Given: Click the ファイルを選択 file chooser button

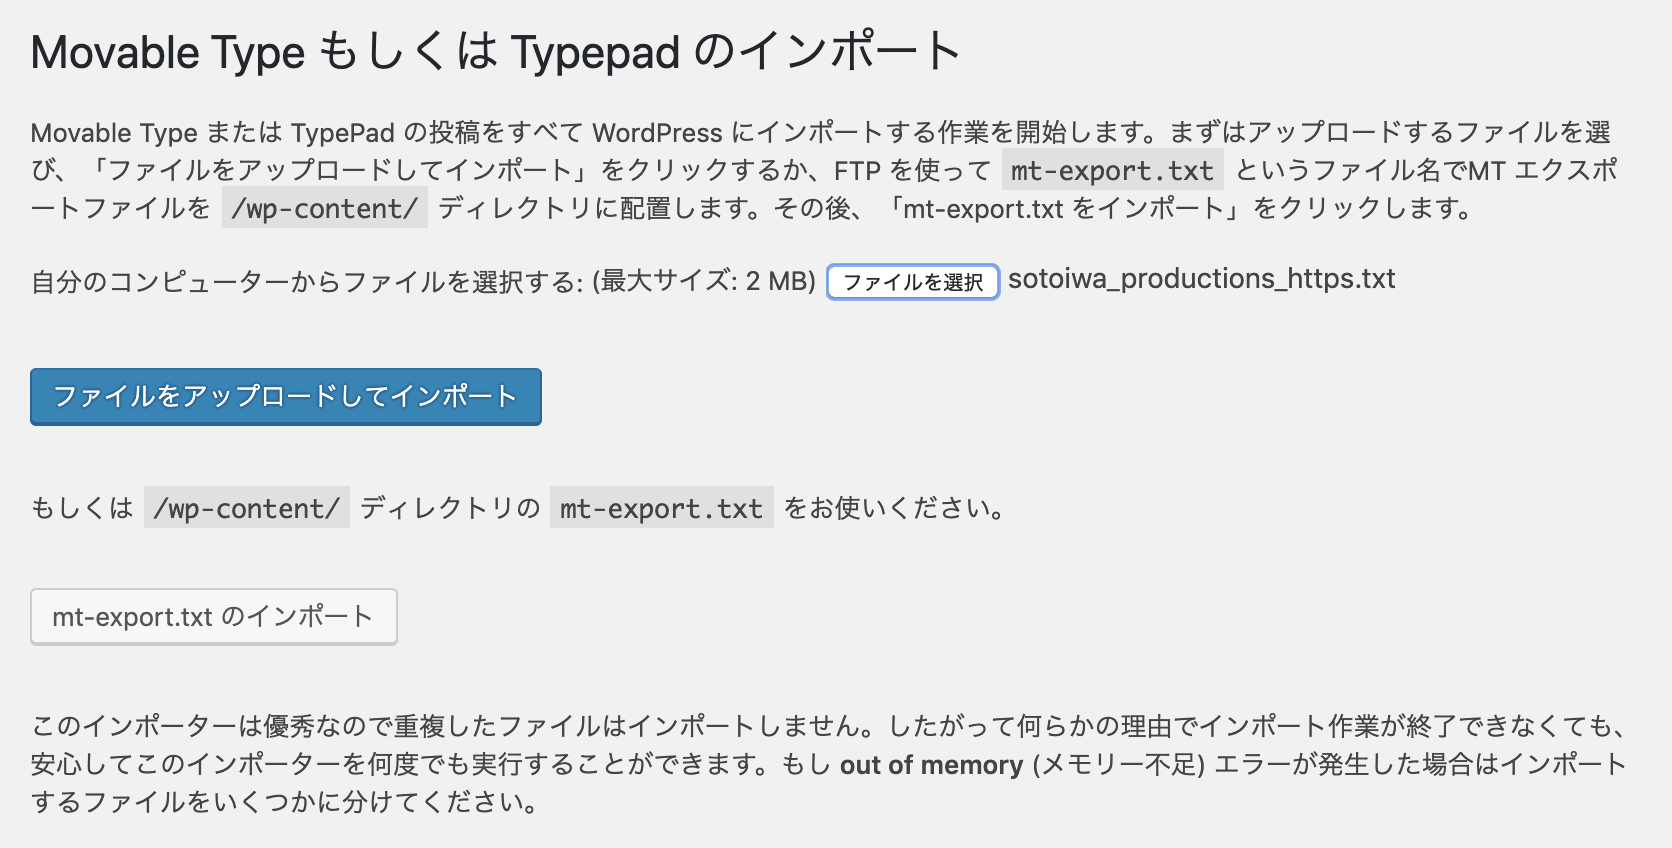Looking at the screenshot, I should 913,282.
